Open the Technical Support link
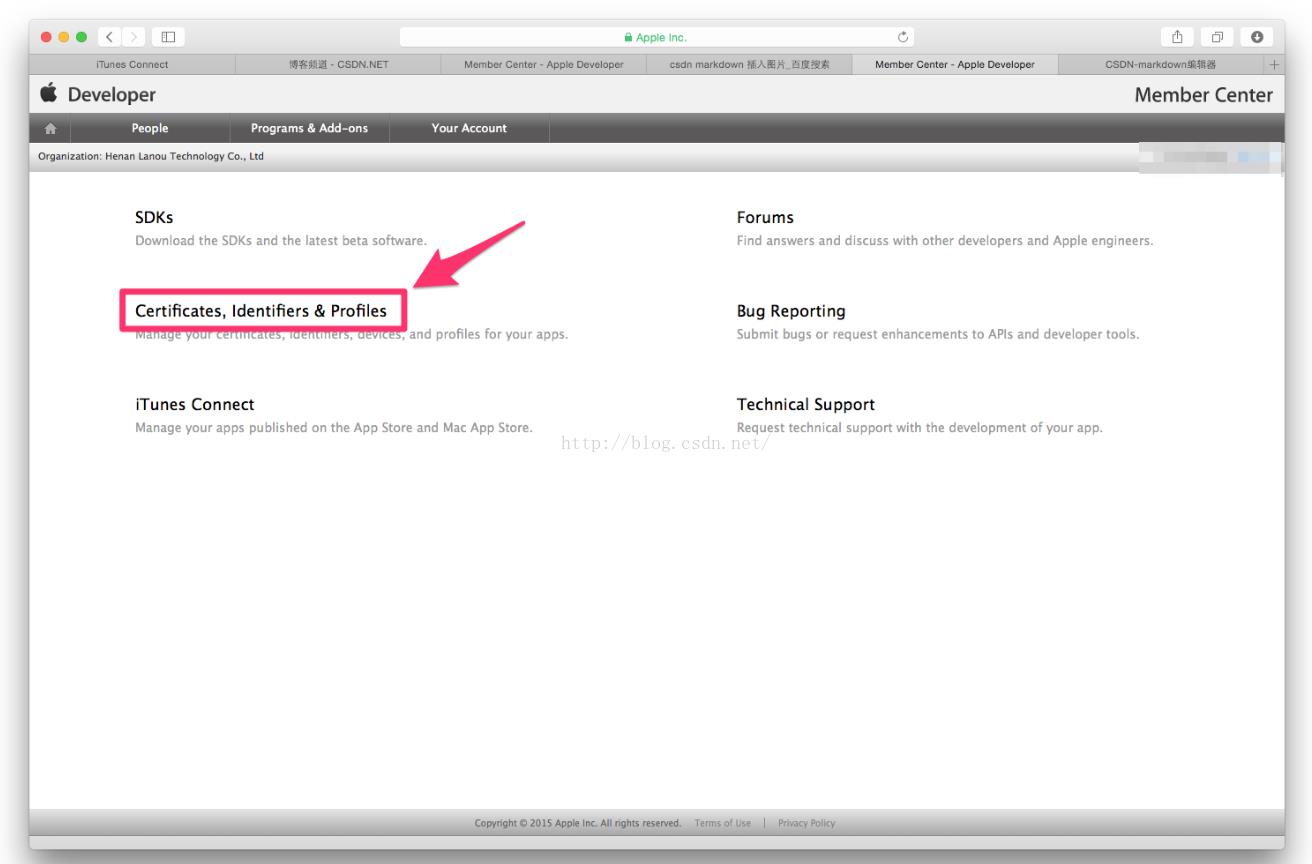The width and height of the screenshot is (1312, 864). pyautogui.click(x=806, y=404)
